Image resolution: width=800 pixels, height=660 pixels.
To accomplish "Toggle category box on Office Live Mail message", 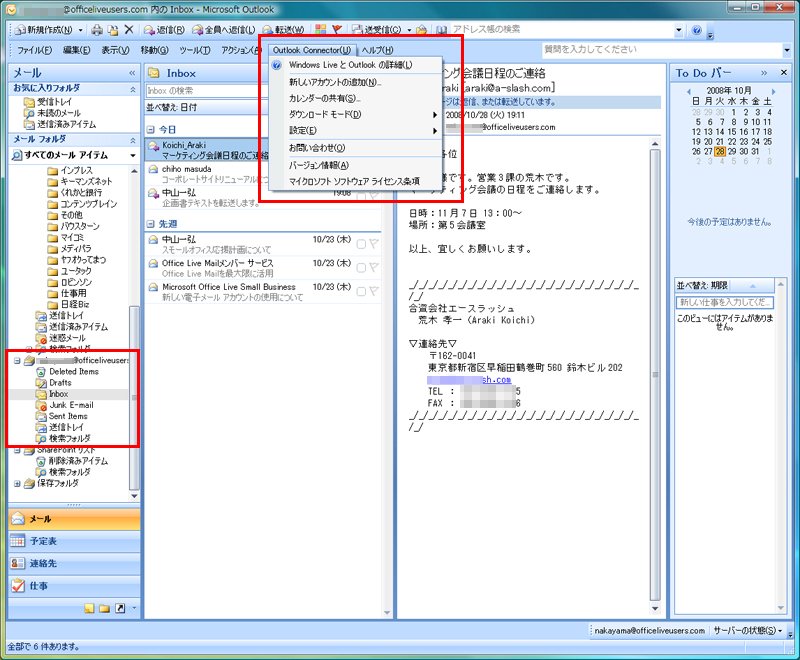I will pyautogui.click(x=361, y=268).
